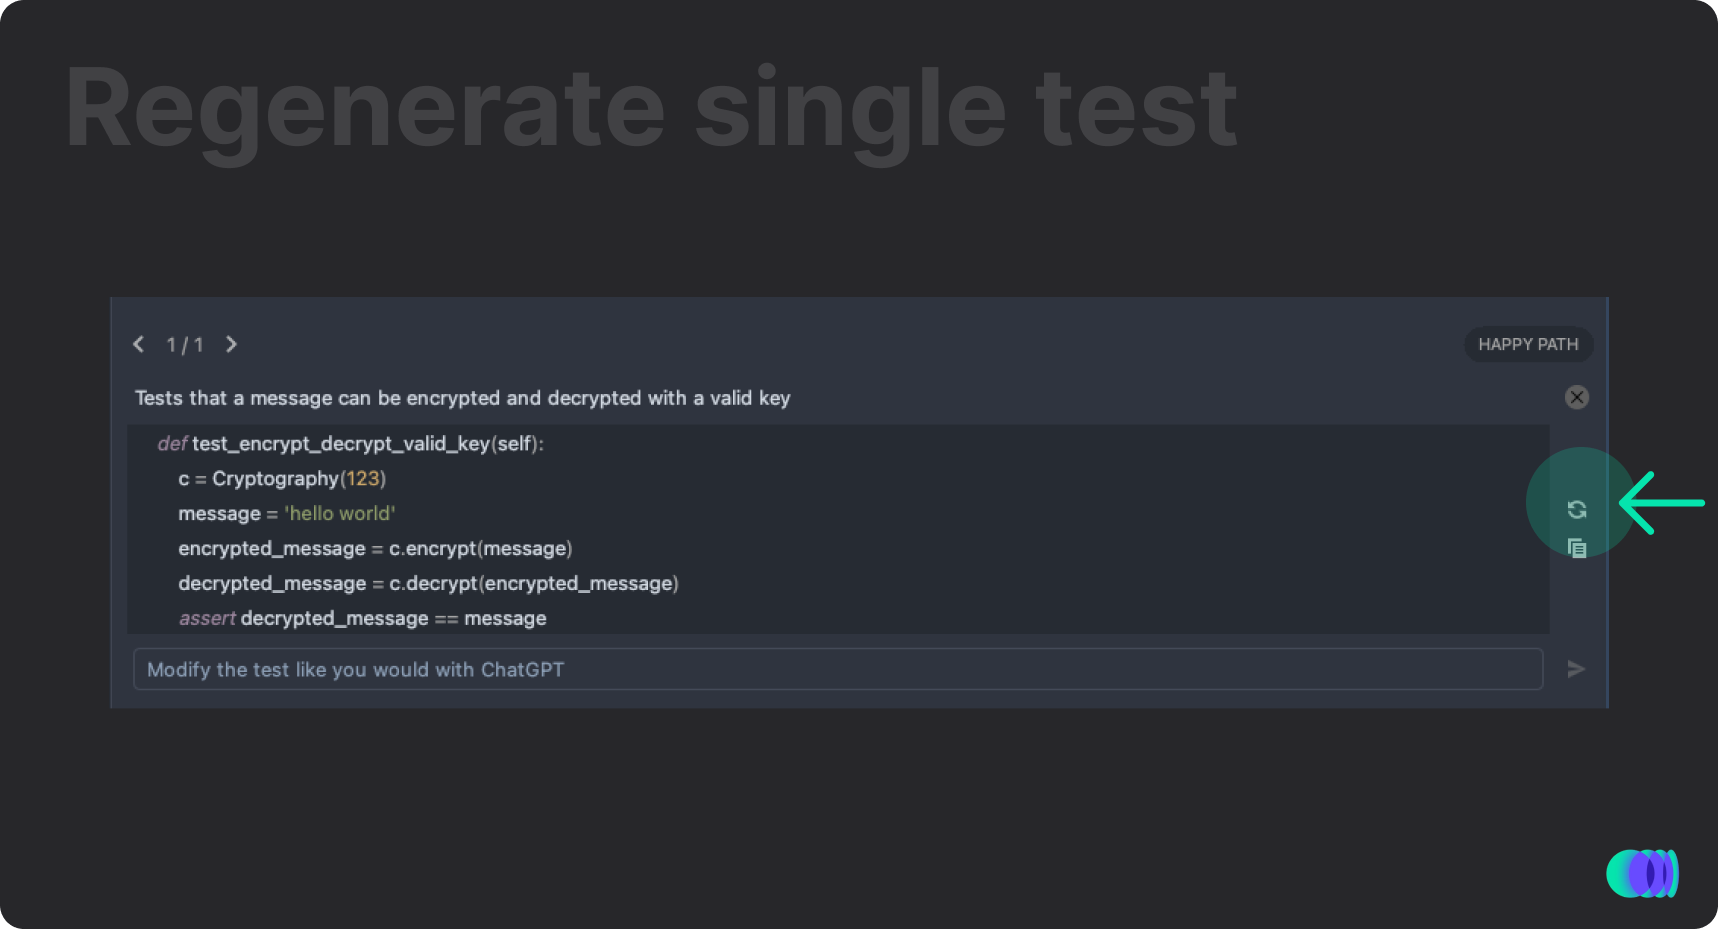Go to the previous test with the left chevron

(139, 344)
